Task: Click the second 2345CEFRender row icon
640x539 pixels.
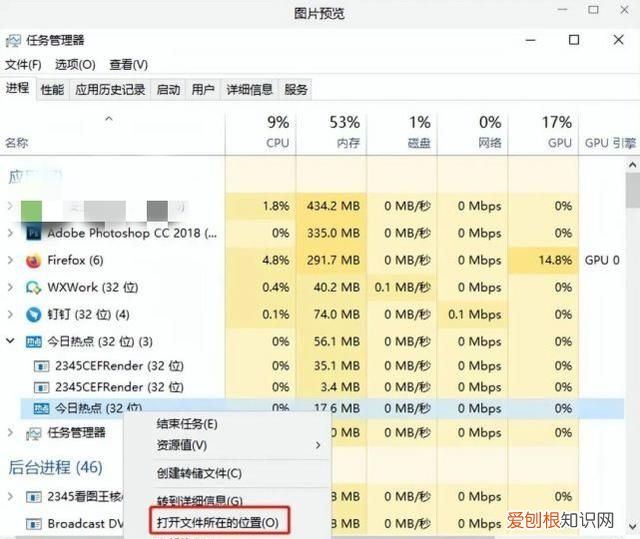Action: click(x=41, y=387)
